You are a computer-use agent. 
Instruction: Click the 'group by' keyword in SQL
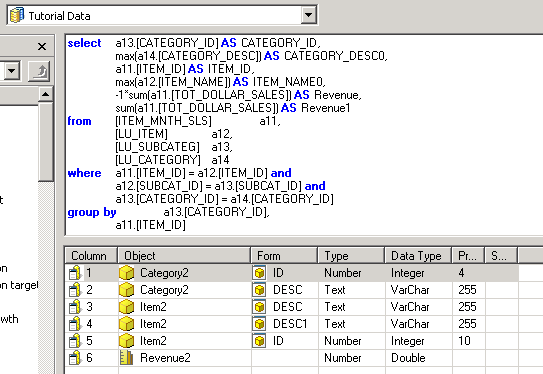(x=92, y=212)
